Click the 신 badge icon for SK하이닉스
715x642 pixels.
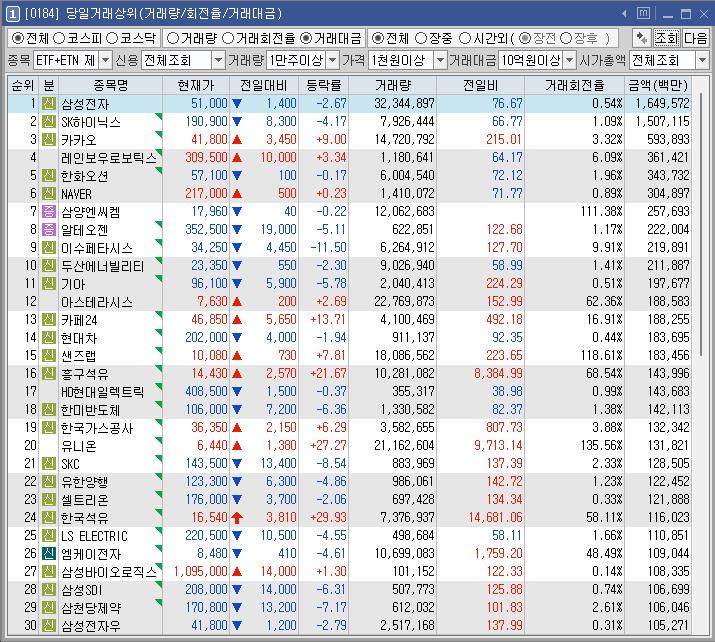coord(49,122)
